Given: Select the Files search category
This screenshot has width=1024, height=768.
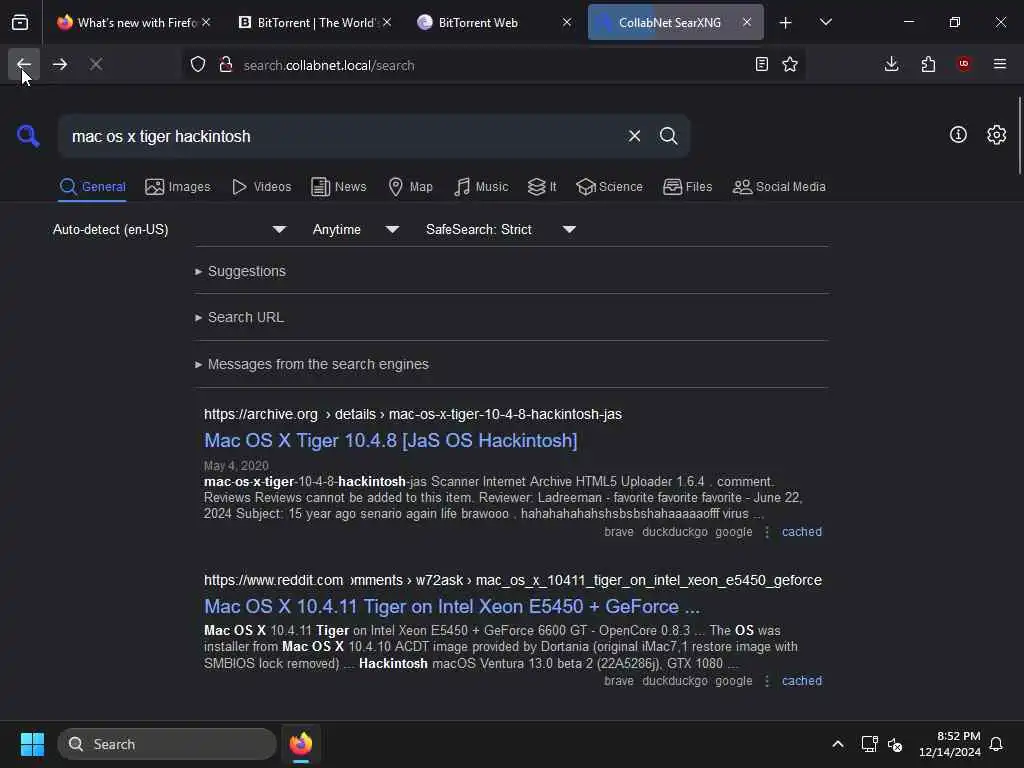Looking at the screenshot, I should [687, 187].
